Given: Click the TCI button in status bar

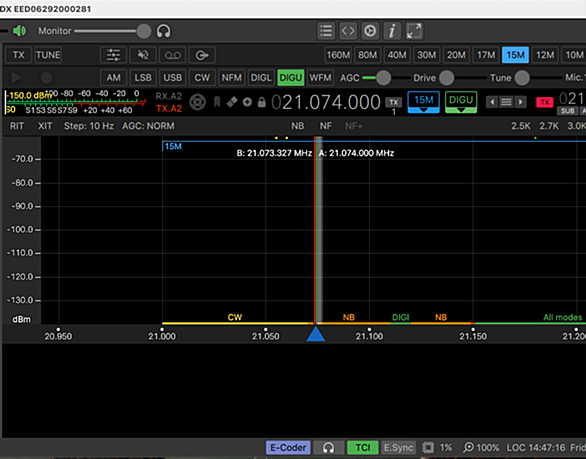Looking at the screenshot, I should (363, 447).
